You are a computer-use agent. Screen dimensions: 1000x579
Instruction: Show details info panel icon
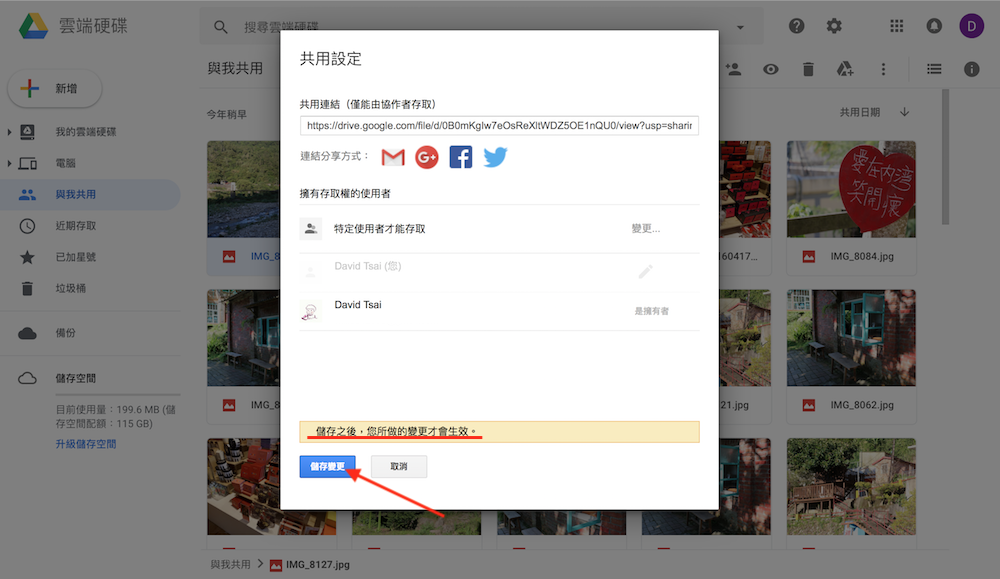971,69
